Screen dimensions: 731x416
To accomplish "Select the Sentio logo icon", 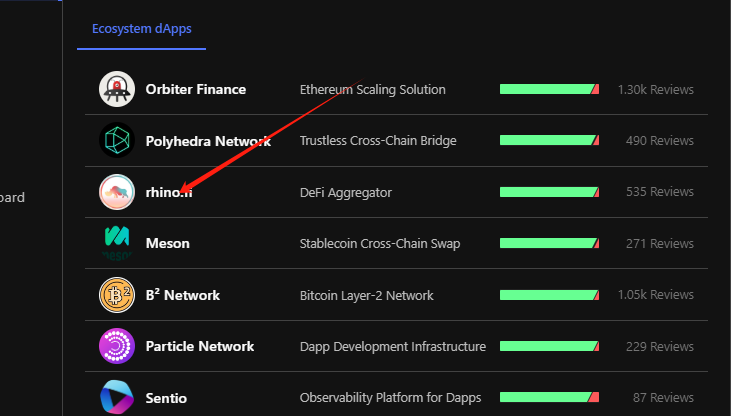I will 117,397.
